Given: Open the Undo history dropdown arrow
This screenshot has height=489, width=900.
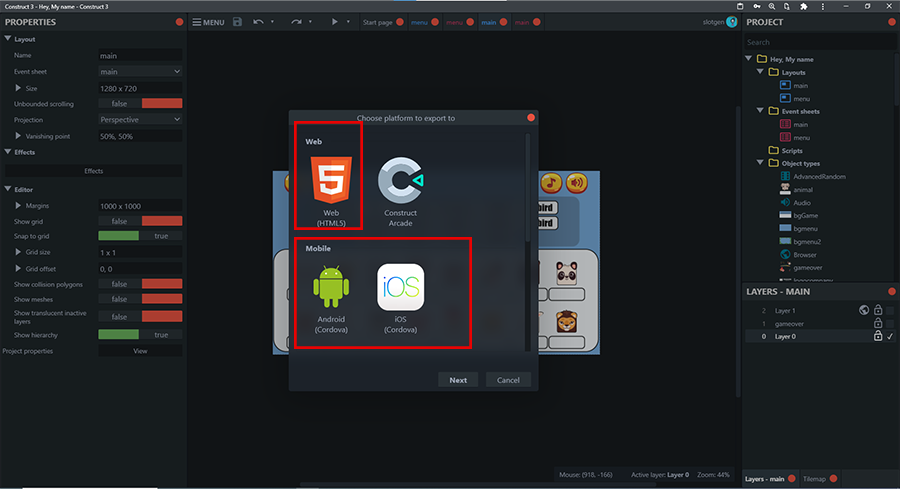Looking at the screenshot, I should click(x=272, y=22).
